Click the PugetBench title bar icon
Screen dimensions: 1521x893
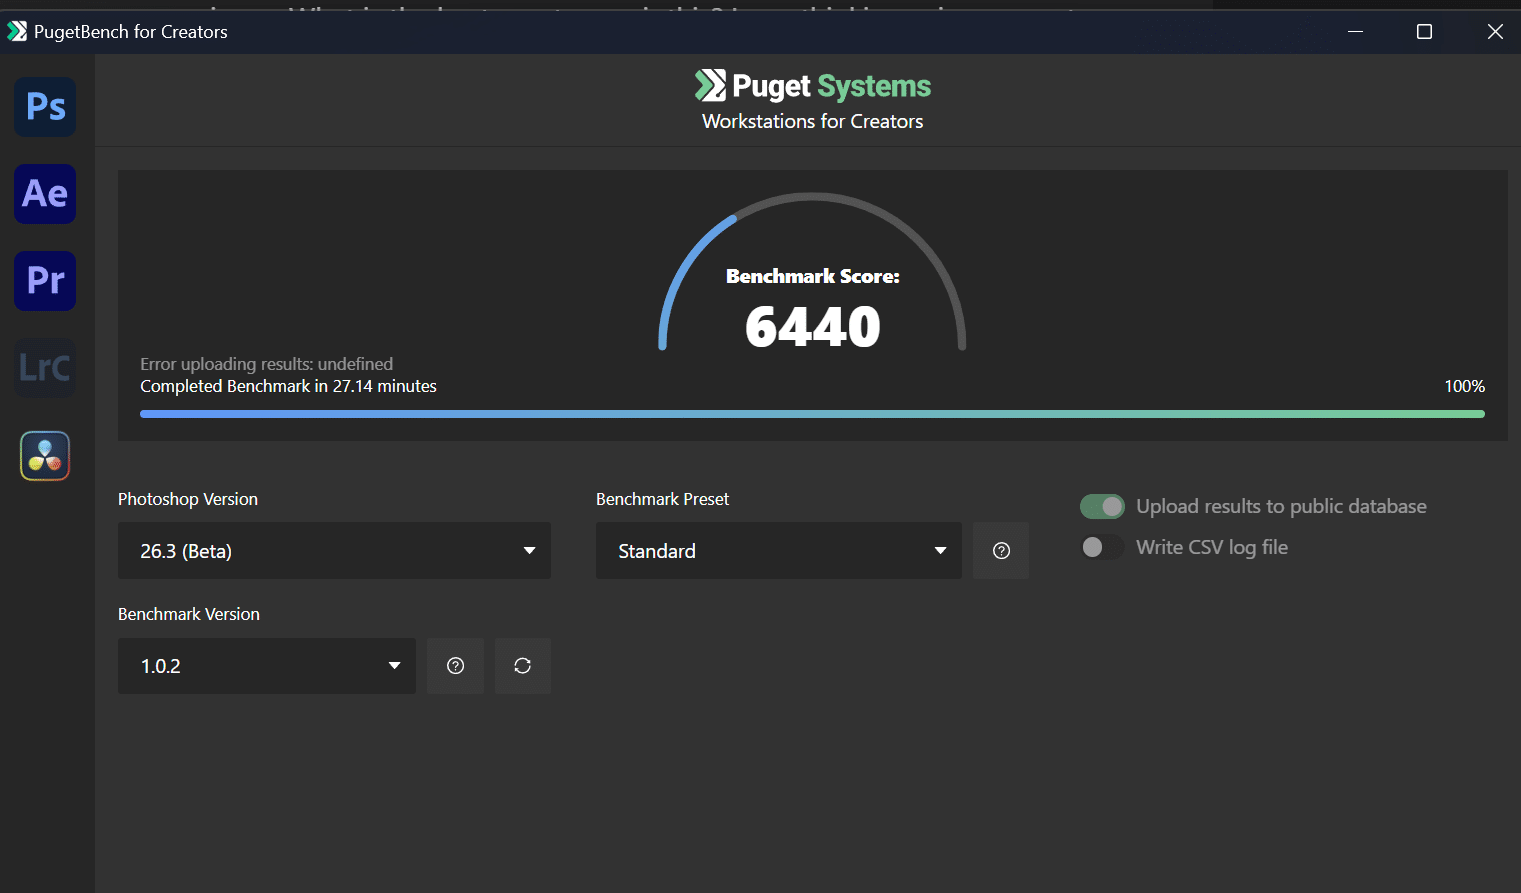pyautogui.click(x=17, y=32)
